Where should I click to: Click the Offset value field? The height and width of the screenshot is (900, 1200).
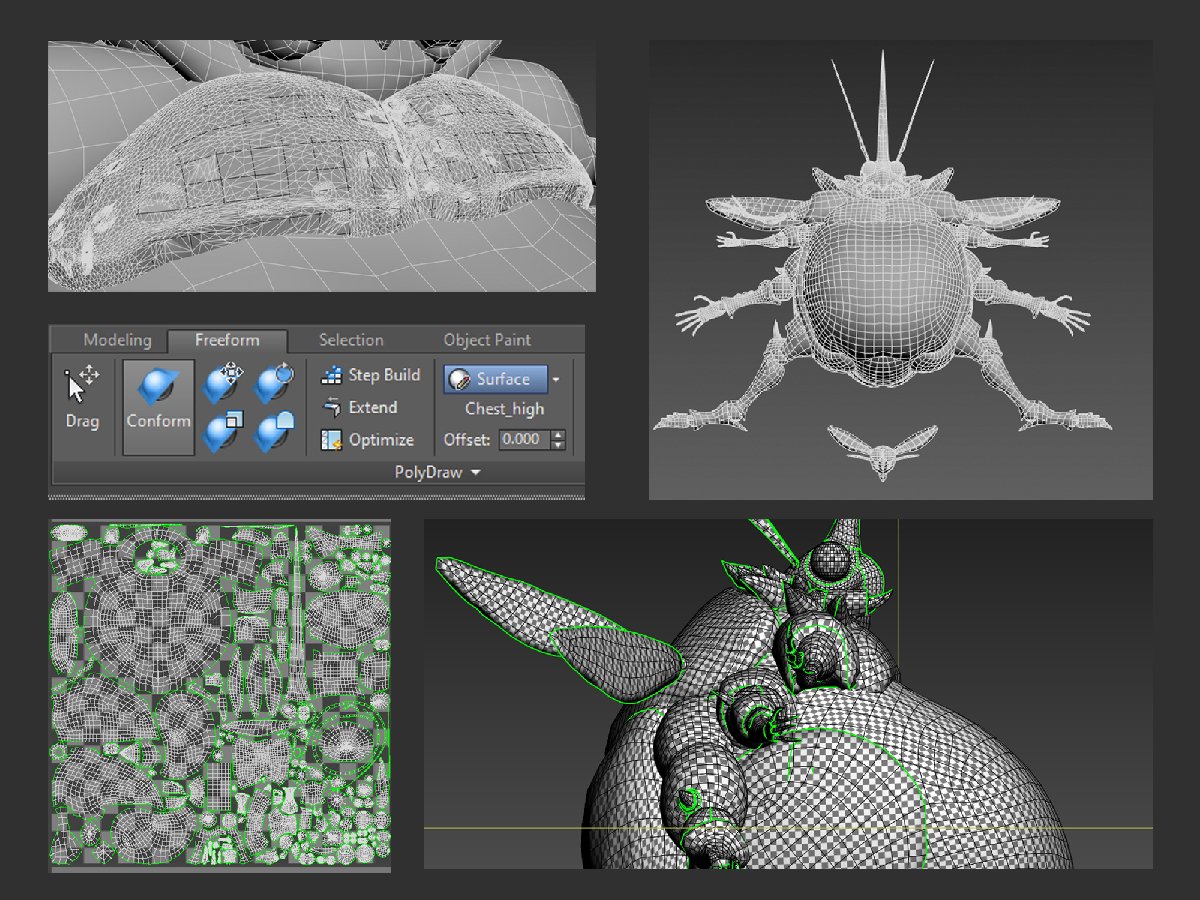tap(523, 440)
